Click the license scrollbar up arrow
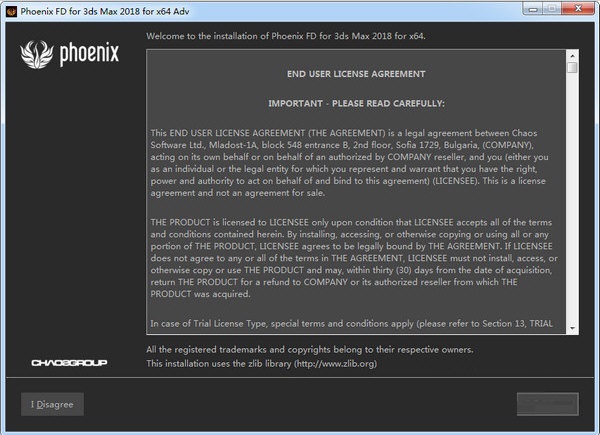This screenshot has width=600, height=435. coord(572,56)
